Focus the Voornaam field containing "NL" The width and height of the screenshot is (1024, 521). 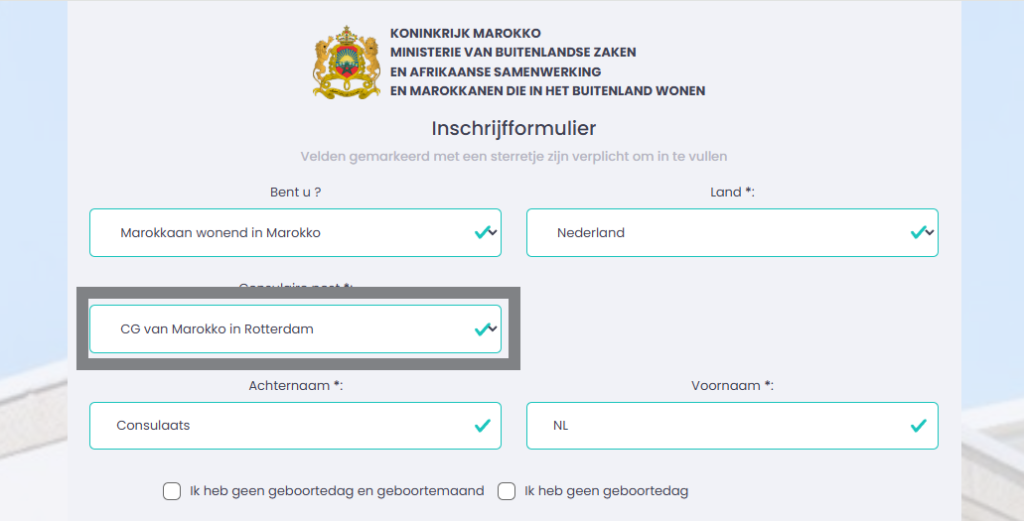pyautogui.click(x=732, y=426)
